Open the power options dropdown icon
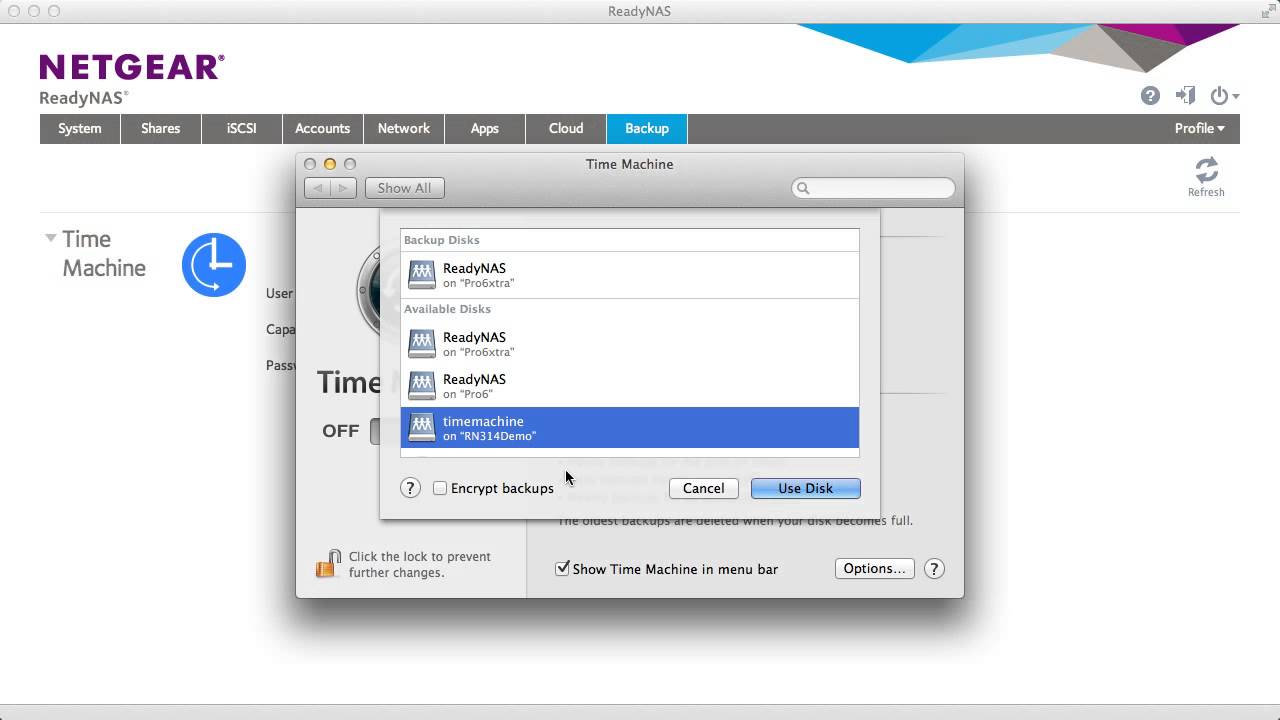 [x=1225, y=96]
